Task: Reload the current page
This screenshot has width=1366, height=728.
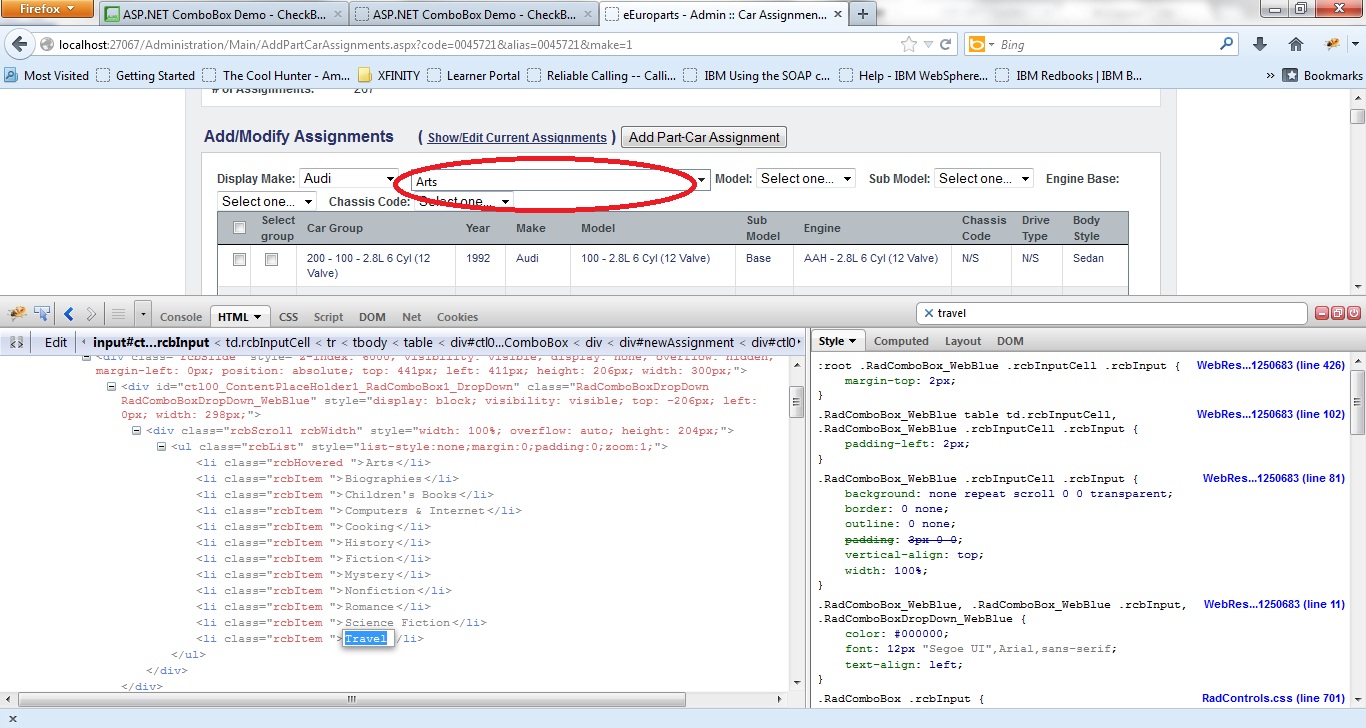Action: 946,44
